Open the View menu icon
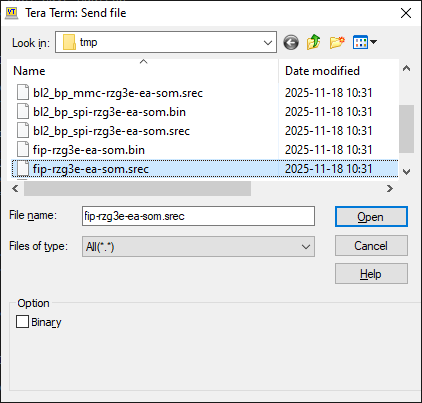The width and height of the screenshot is (422, 403). coord(360,42)
